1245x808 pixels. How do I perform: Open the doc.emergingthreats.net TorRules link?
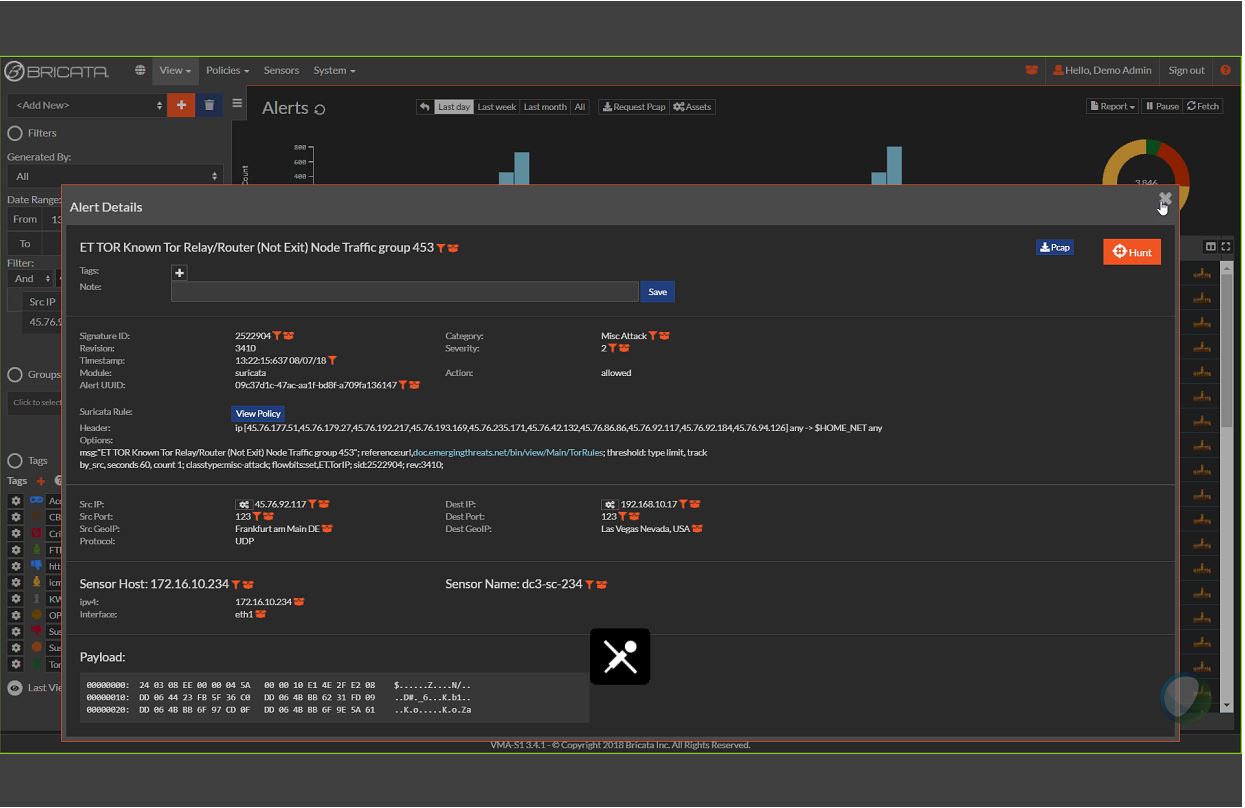click(508, 452)
